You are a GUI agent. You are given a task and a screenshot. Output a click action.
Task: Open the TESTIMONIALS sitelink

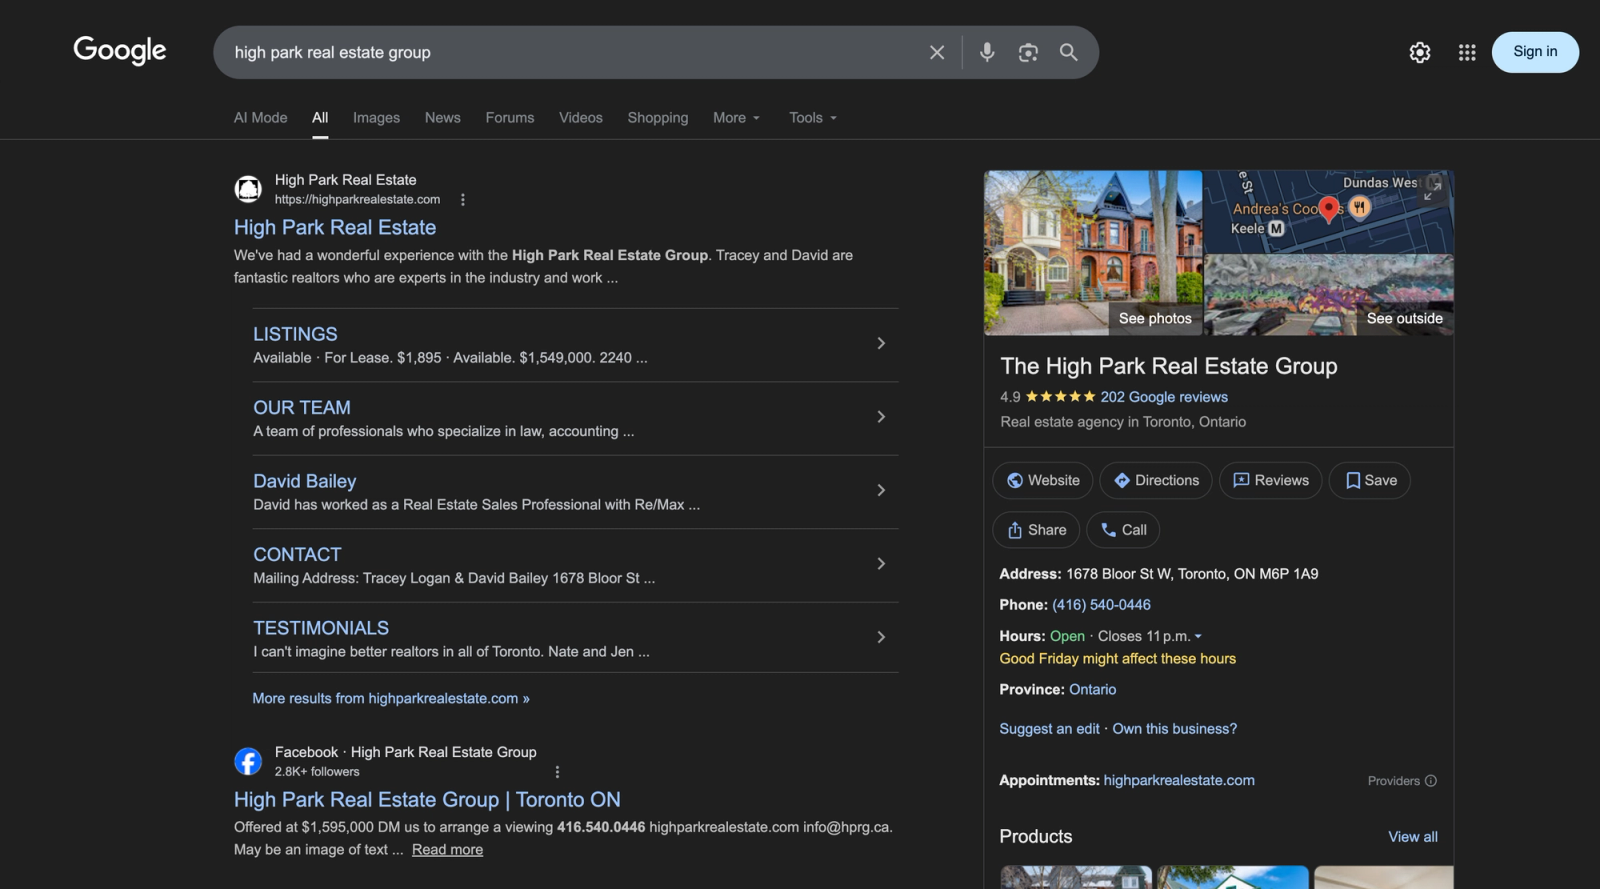(x=321, y=628)
